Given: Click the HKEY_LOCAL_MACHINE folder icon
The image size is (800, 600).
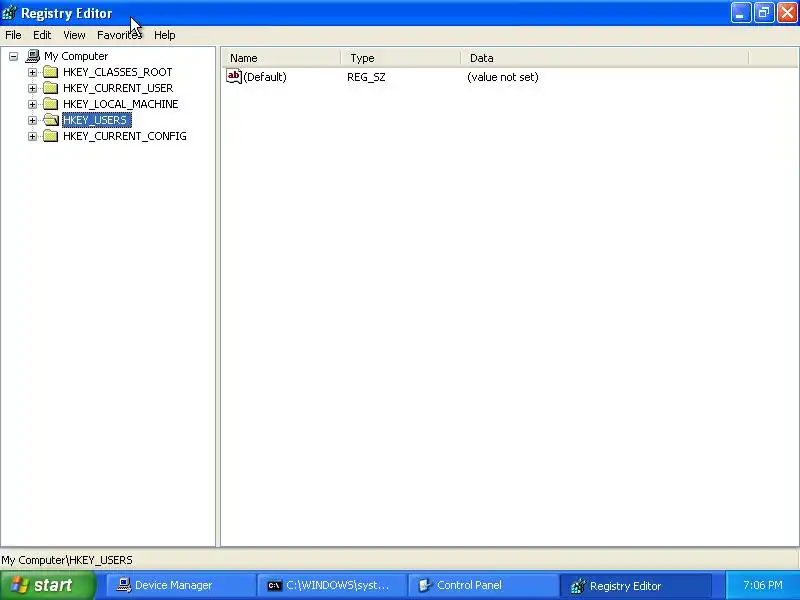Looking at the screenshot, I should (51, 104).
